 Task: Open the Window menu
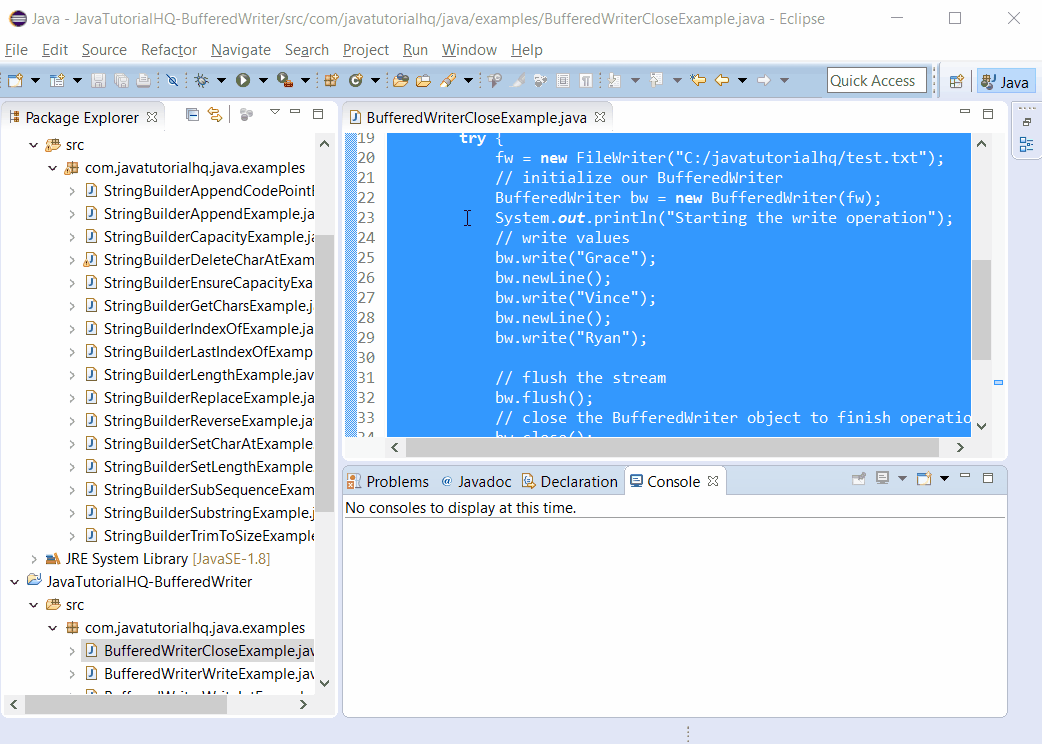tap(469, 50)
